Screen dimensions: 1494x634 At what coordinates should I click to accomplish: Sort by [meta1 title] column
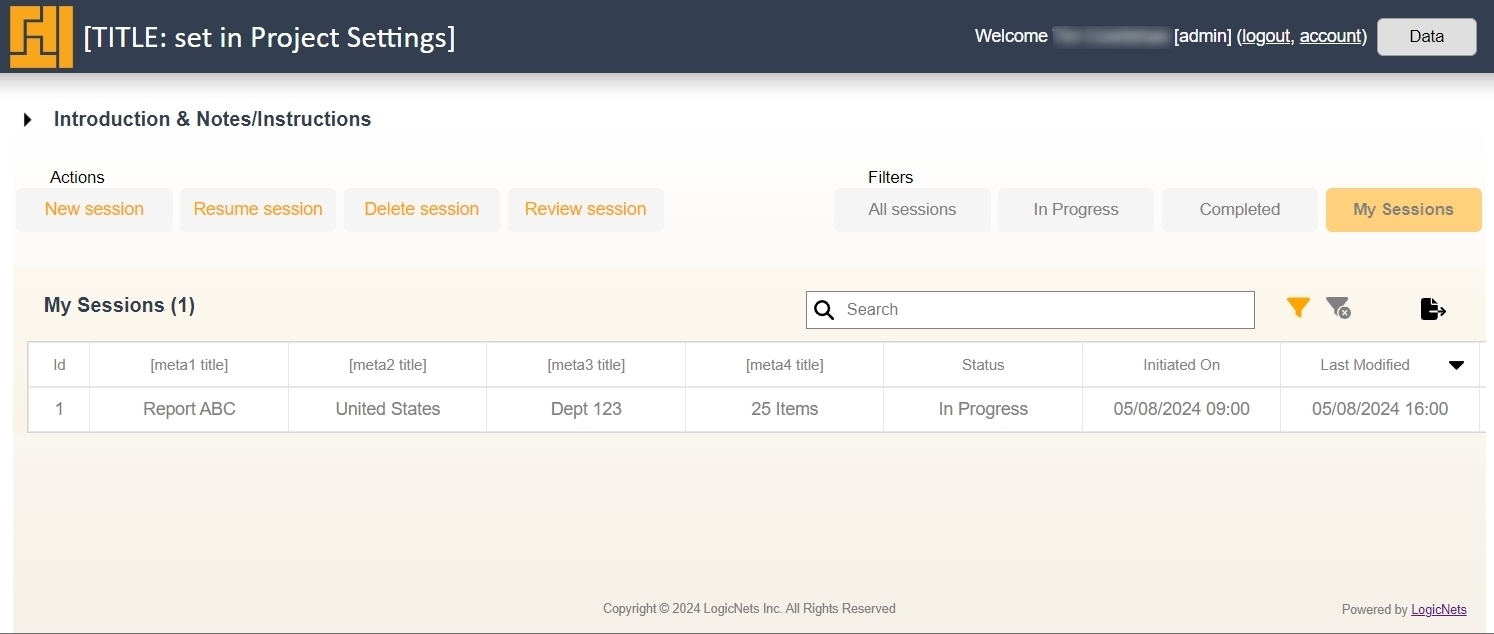pos(189,365)
